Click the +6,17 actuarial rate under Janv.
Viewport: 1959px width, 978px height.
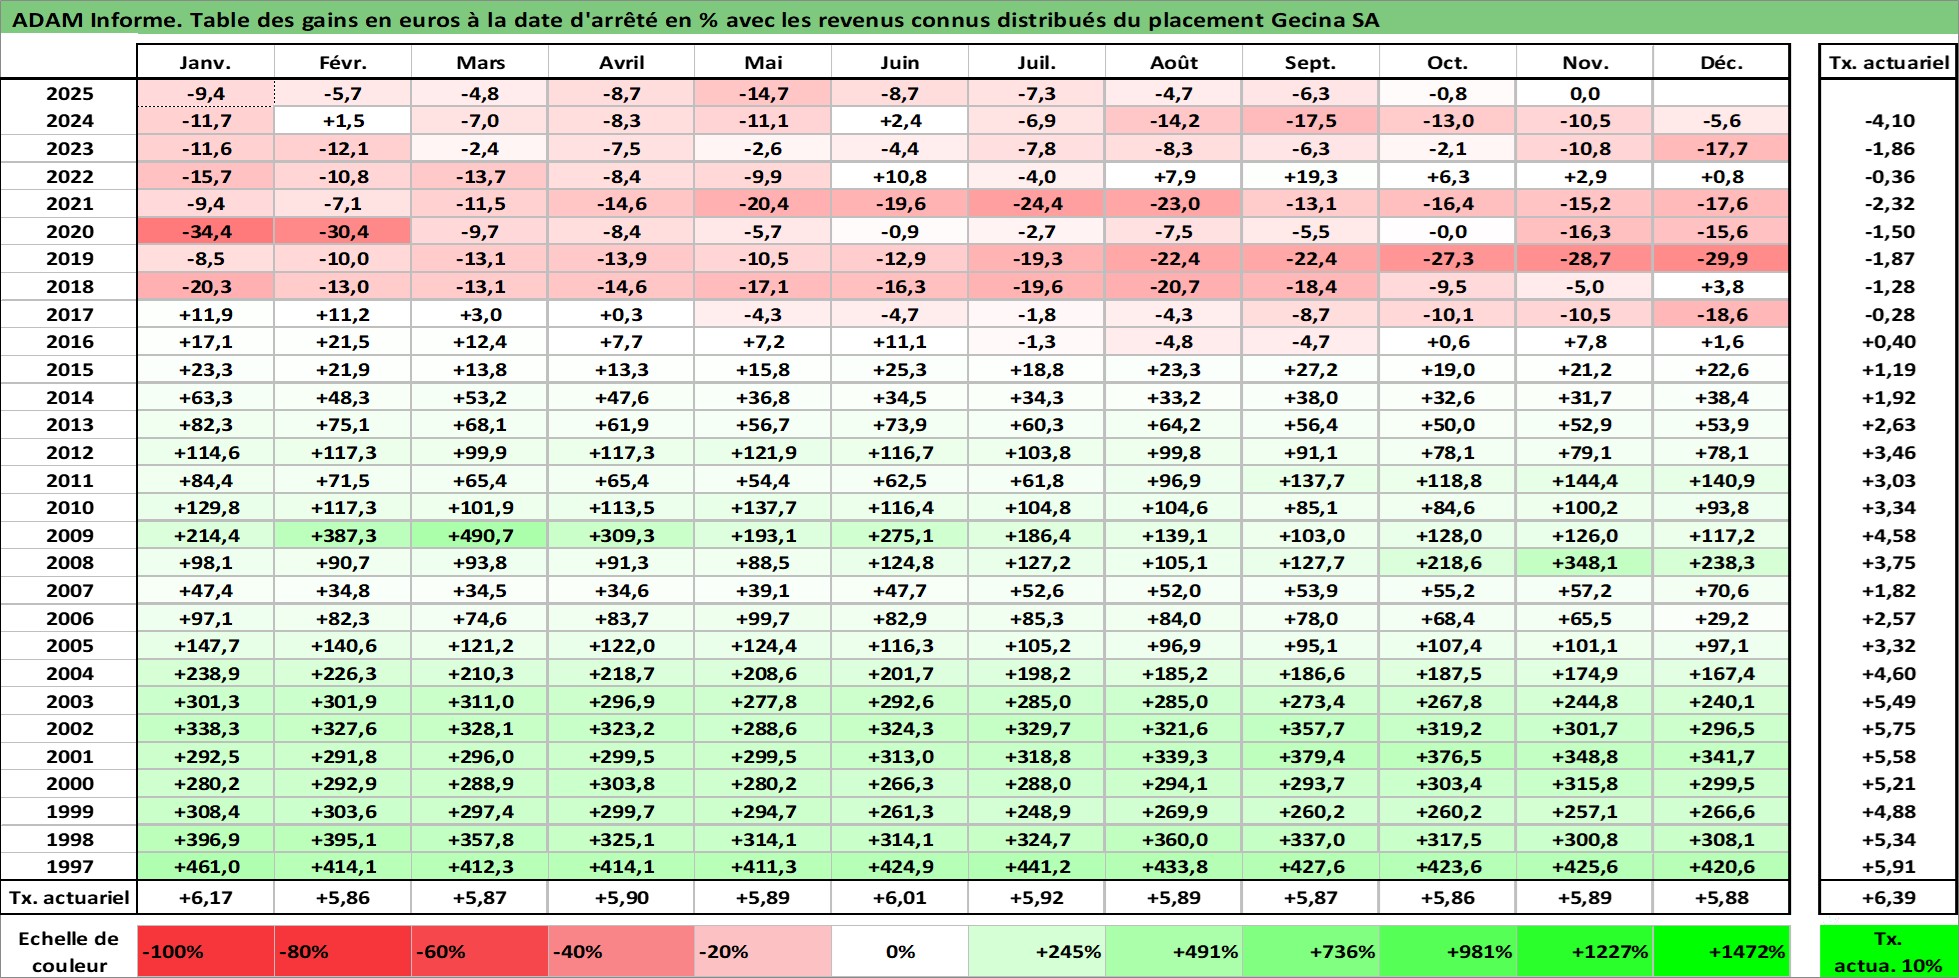pyautogui.click(x=205, y=897)
